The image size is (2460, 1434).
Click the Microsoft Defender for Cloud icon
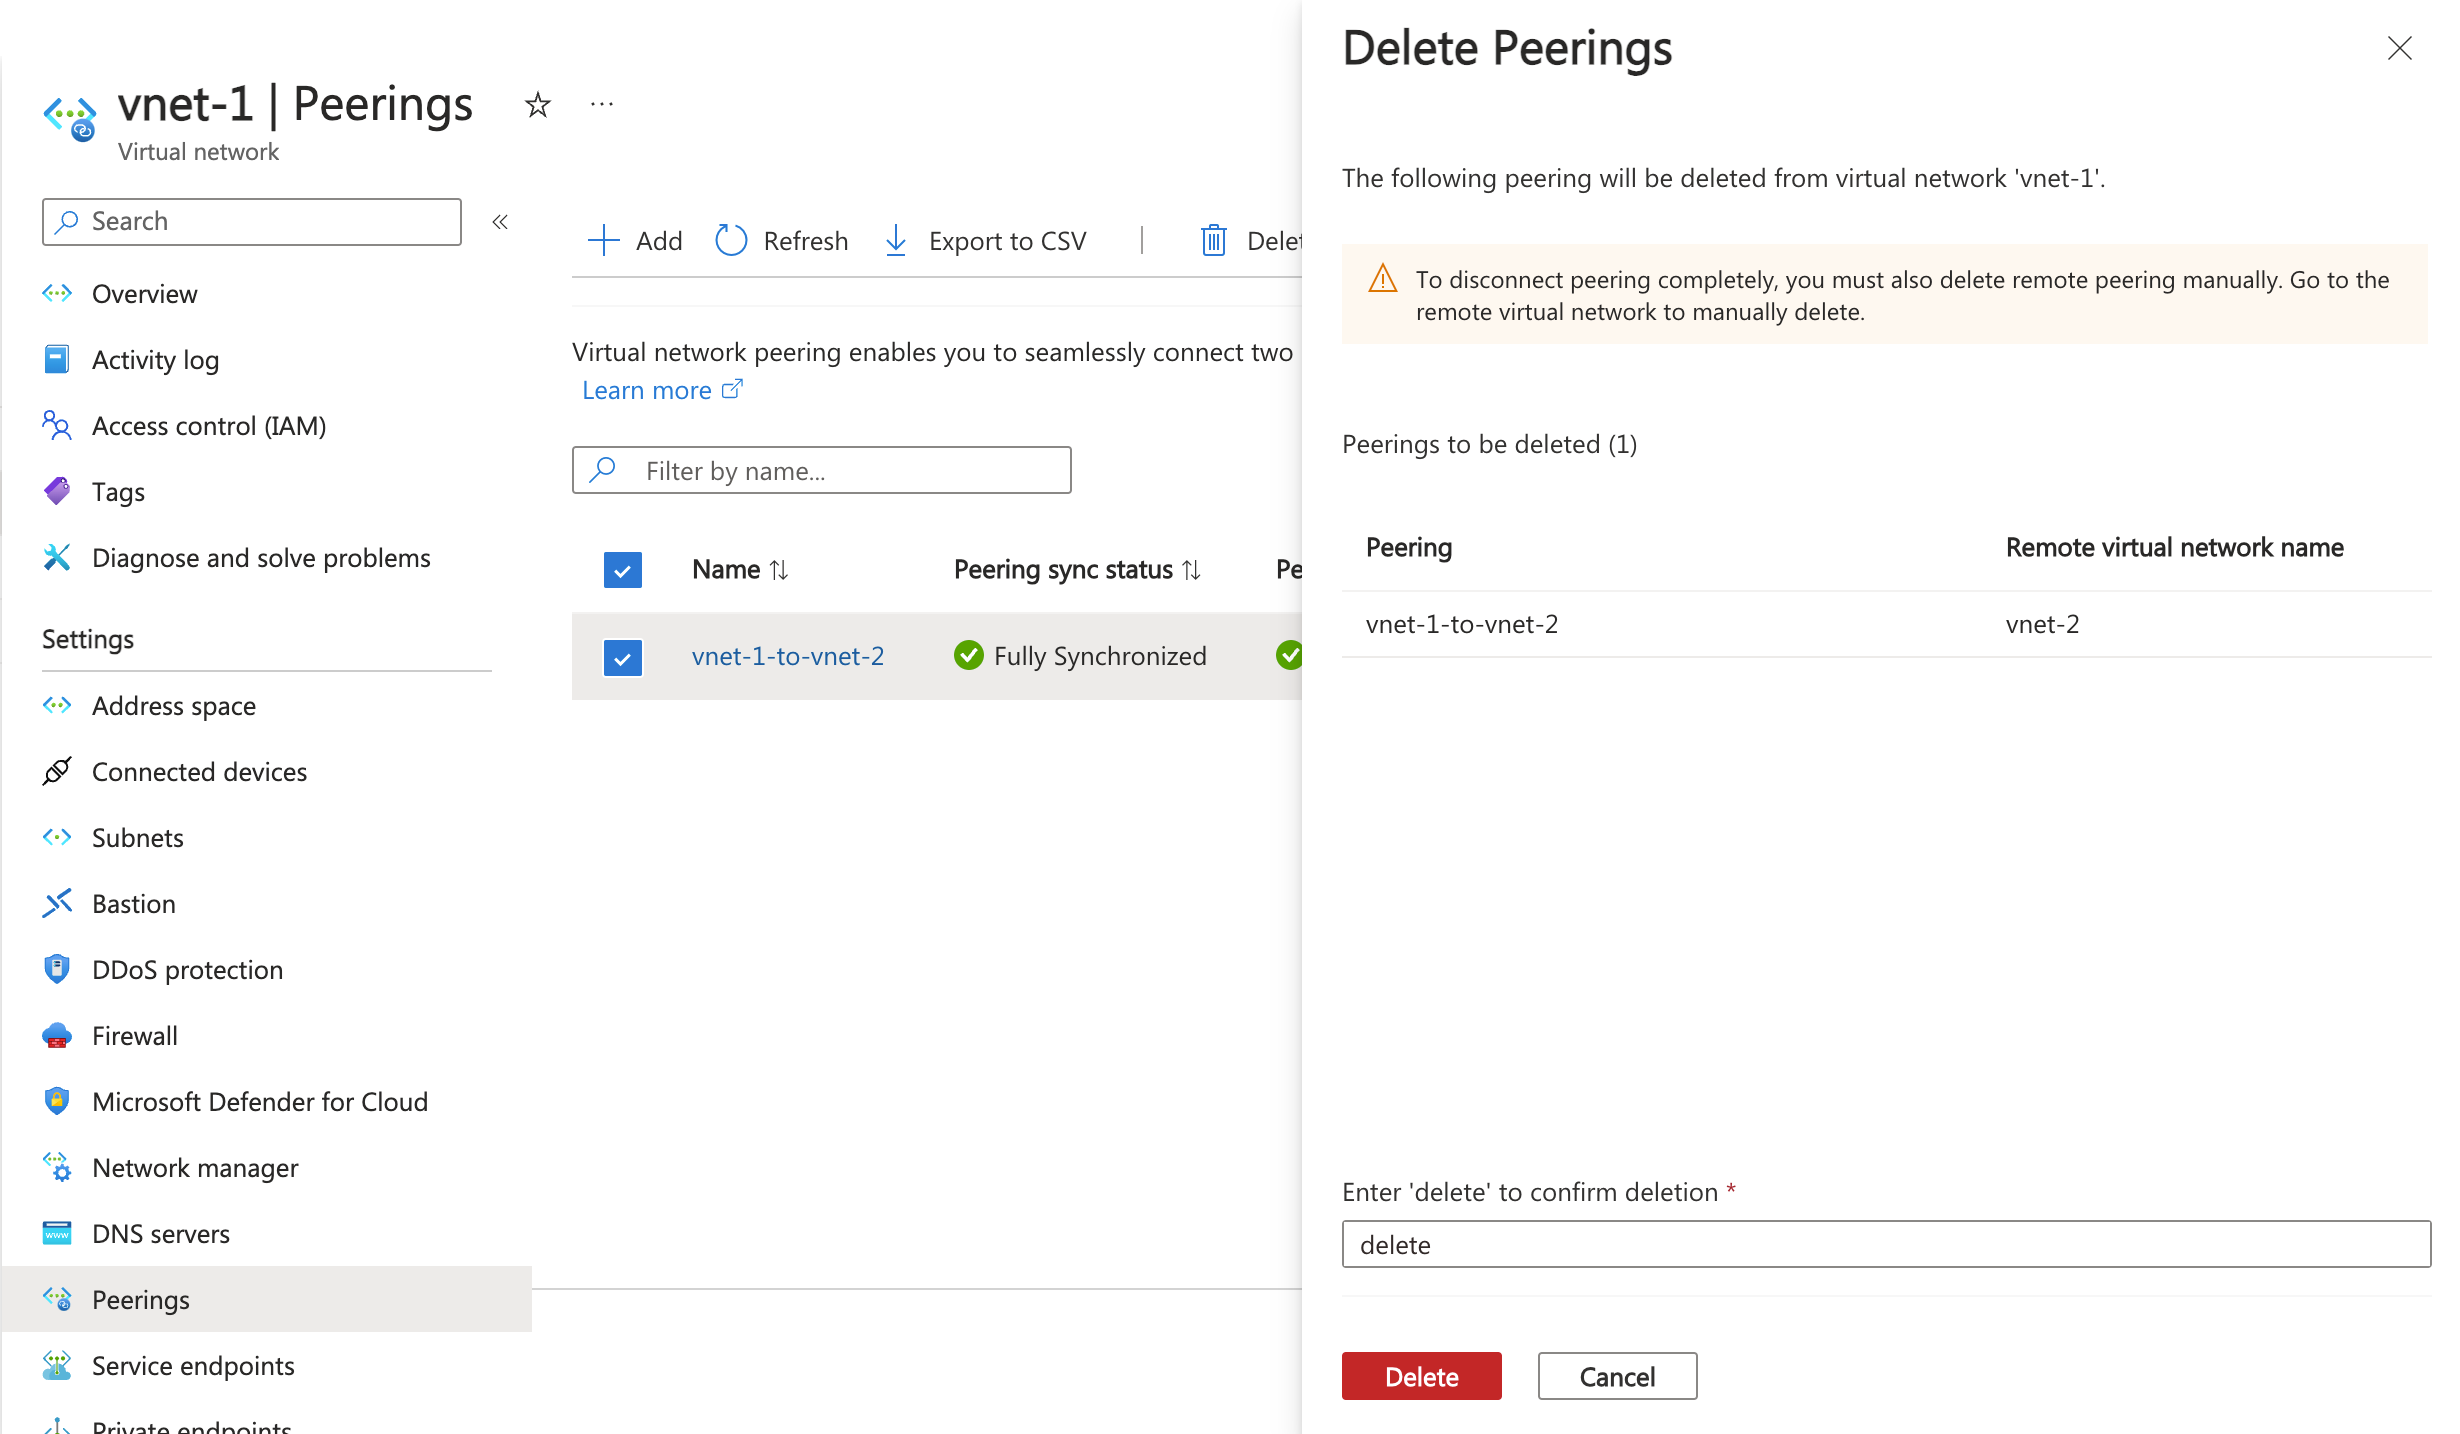click(56, 1099)
